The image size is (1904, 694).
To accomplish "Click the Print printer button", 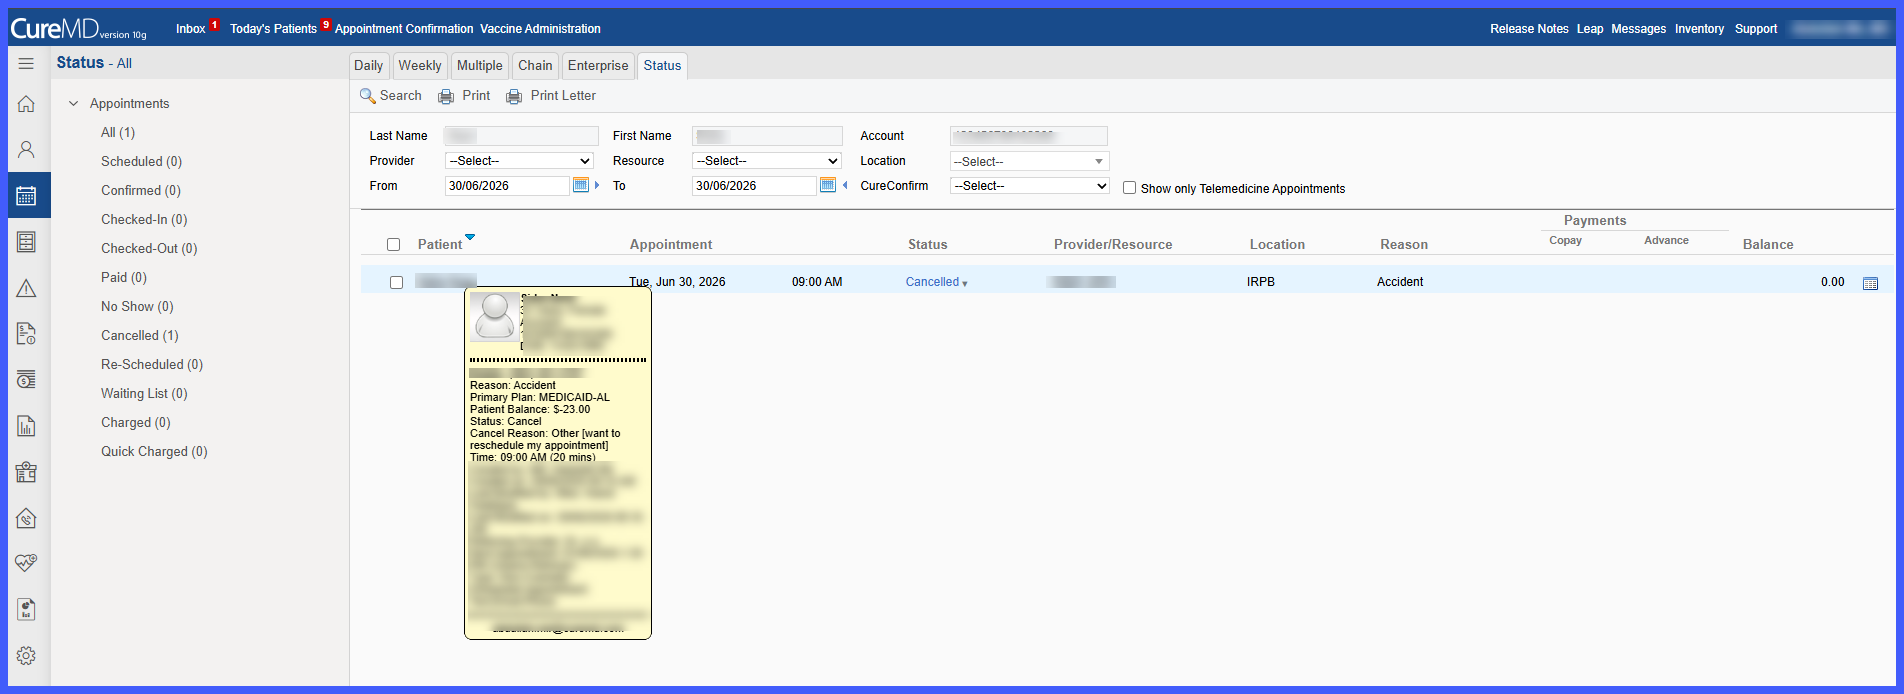I will 464,96.
